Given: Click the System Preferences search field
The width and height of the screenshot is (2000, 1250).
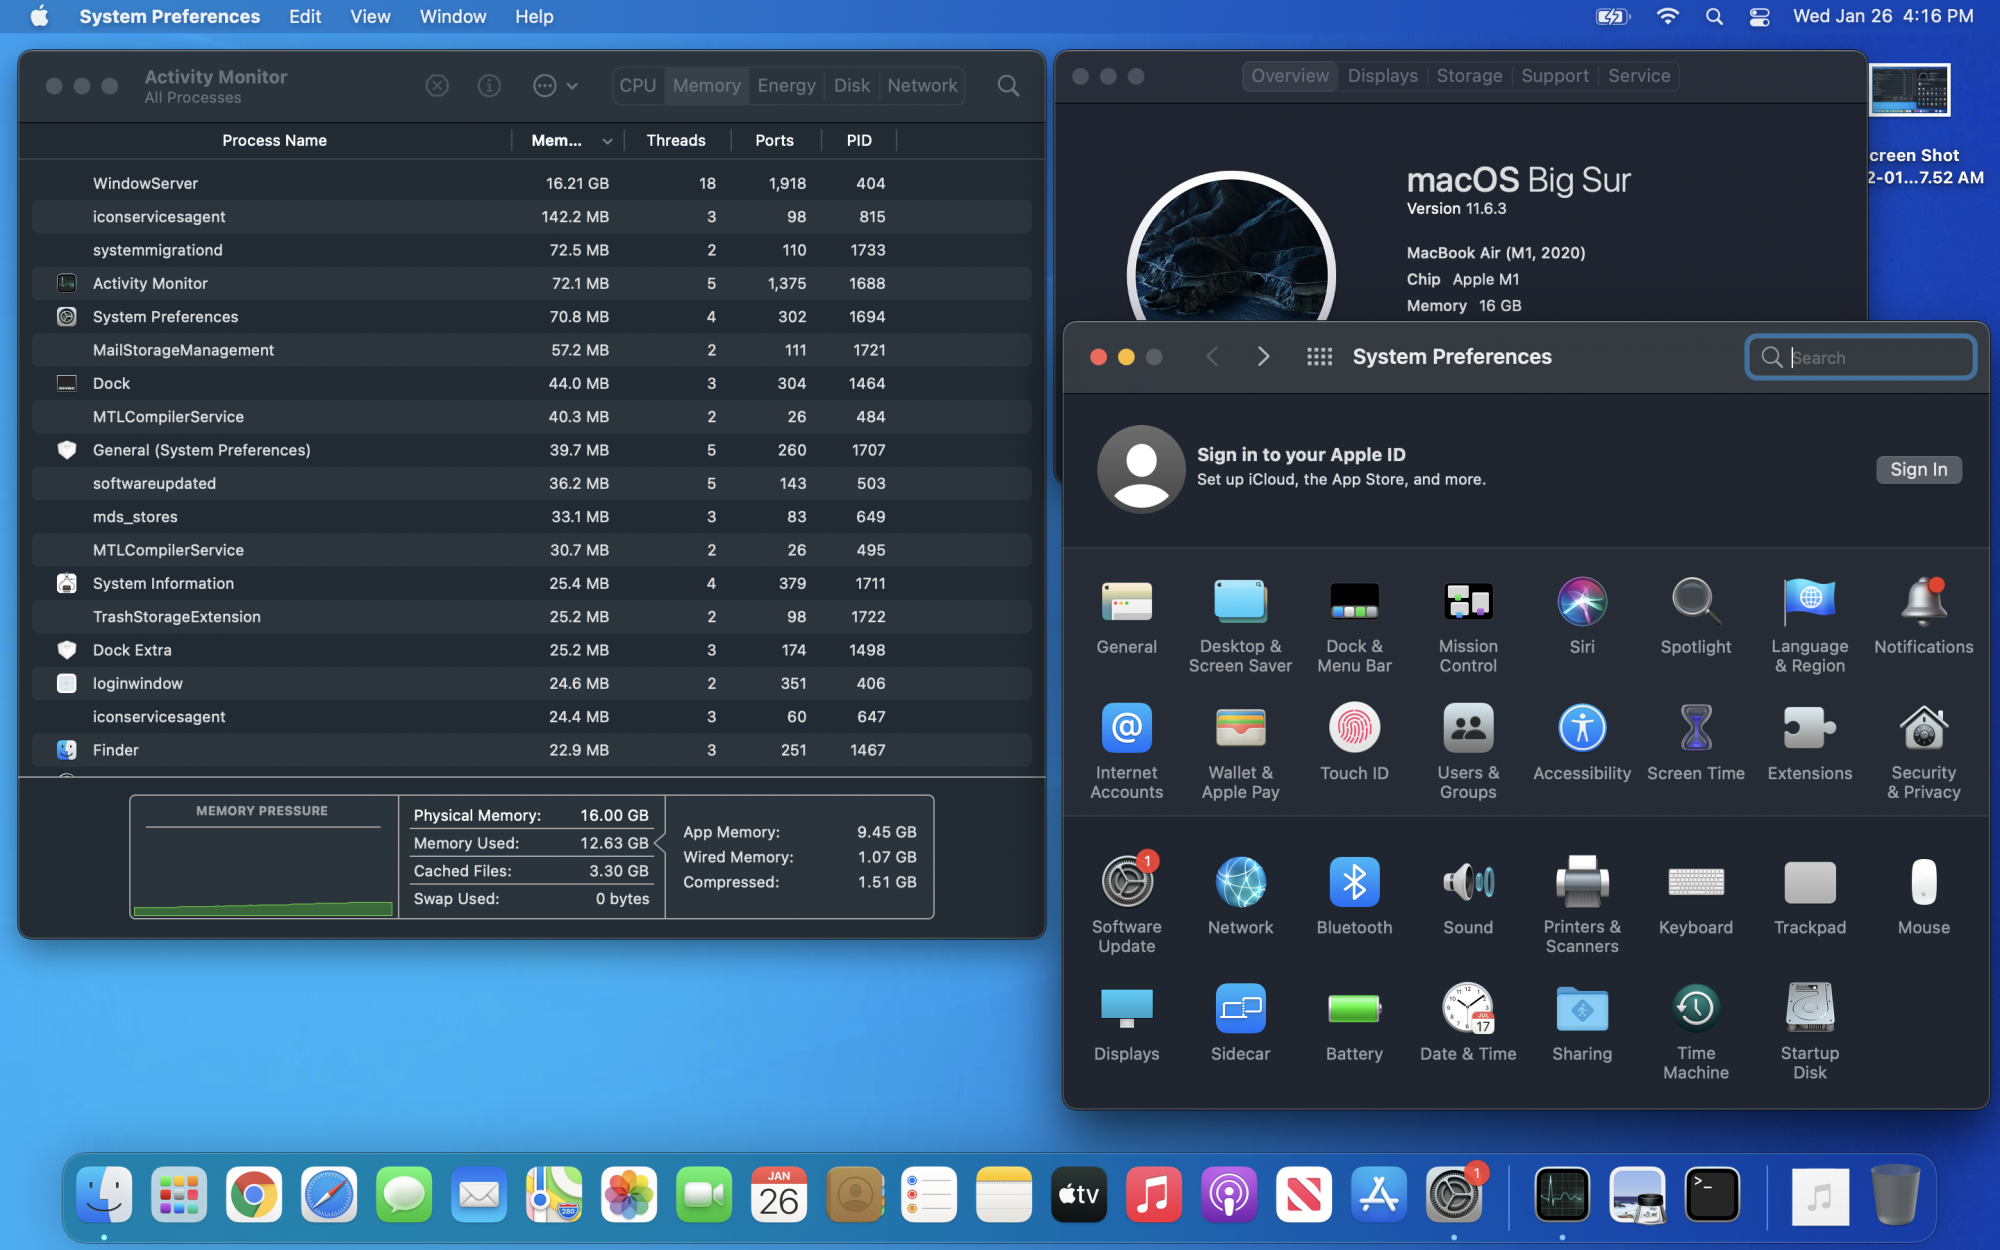Looking at the screenshot, I should coord(1860,358).
